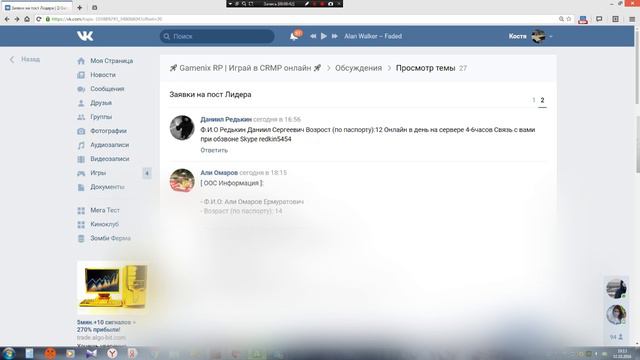Click the Сообщения chat bubble icon
The height and width of the screenshot is (360, 640).
tap(81, 89)
